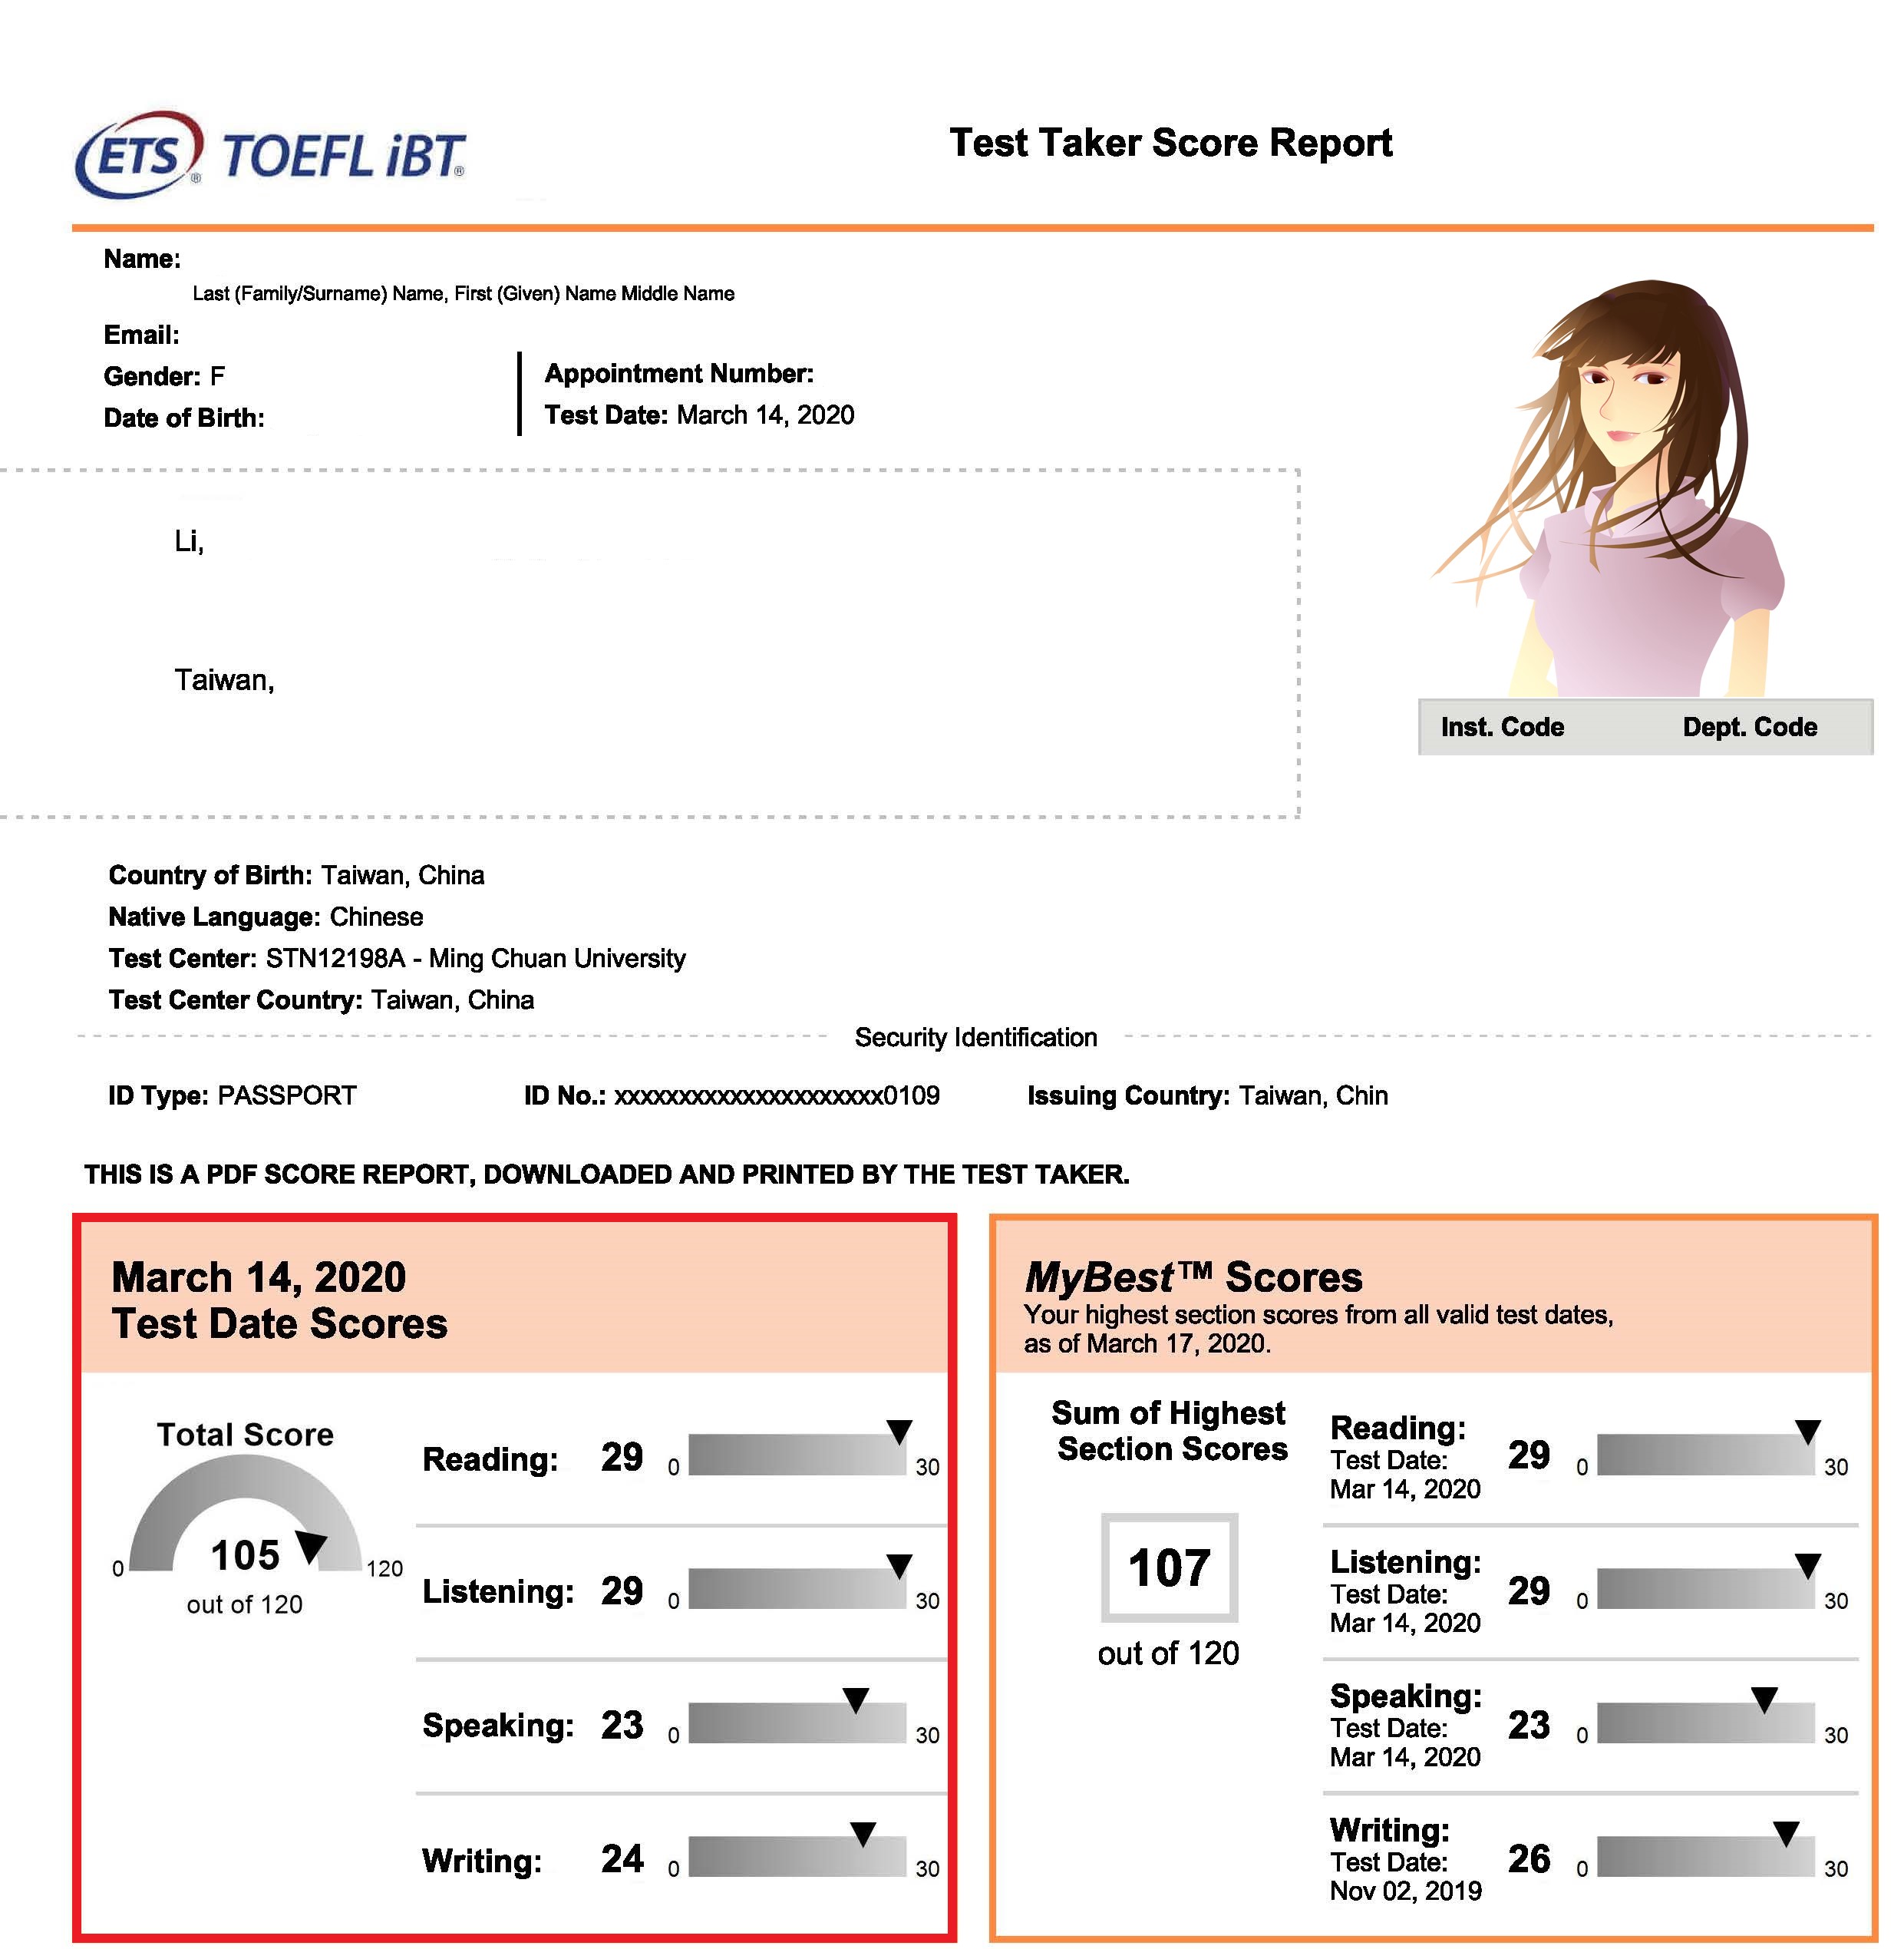Click the 'Email:' label
Screen dimensions: 1904x1949
point(141,335)
